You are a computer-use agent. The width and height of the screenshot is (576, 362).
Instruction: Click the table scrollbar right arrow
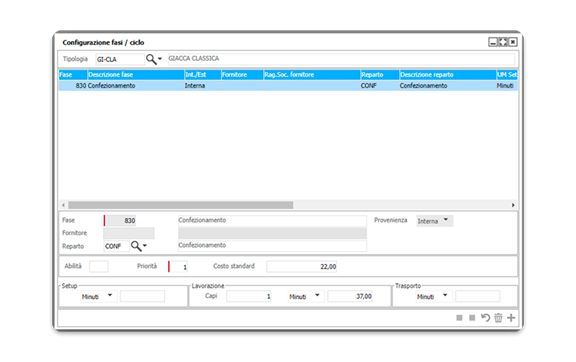click(x=513, y=205)
